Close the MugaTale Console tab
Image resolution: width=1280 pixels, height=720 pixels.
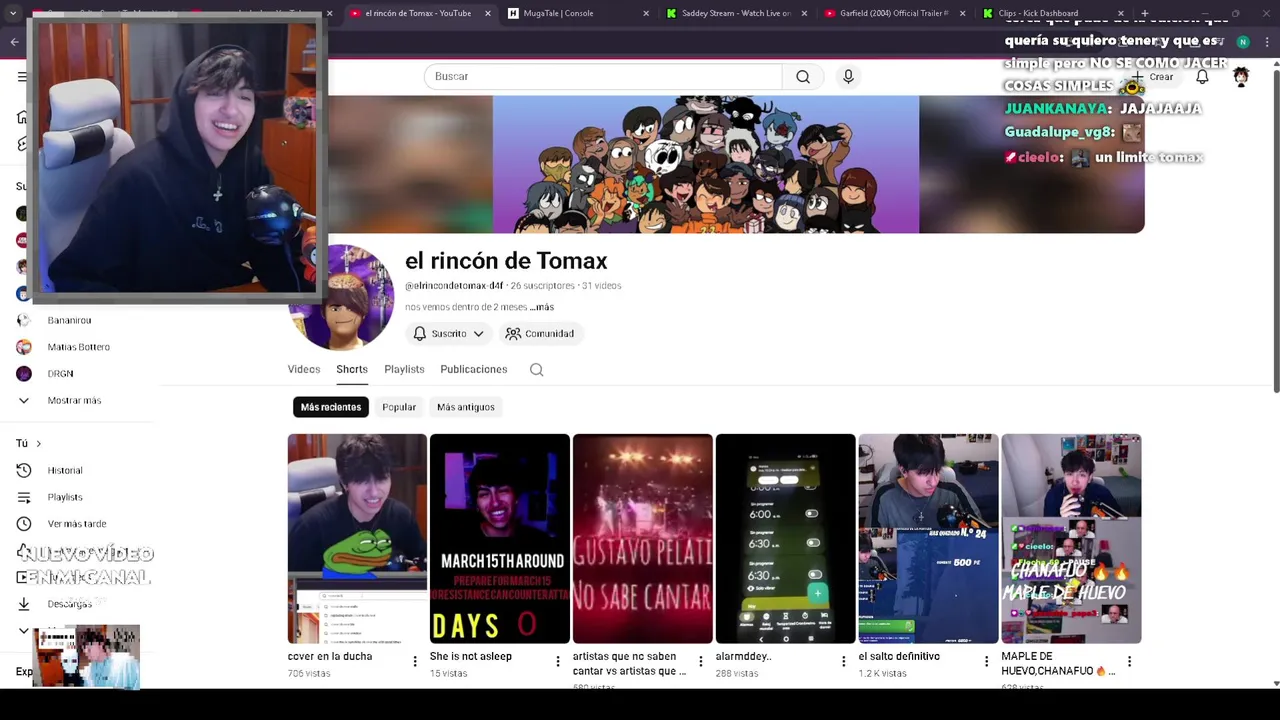pyautogui.click(x=646, y=13)
